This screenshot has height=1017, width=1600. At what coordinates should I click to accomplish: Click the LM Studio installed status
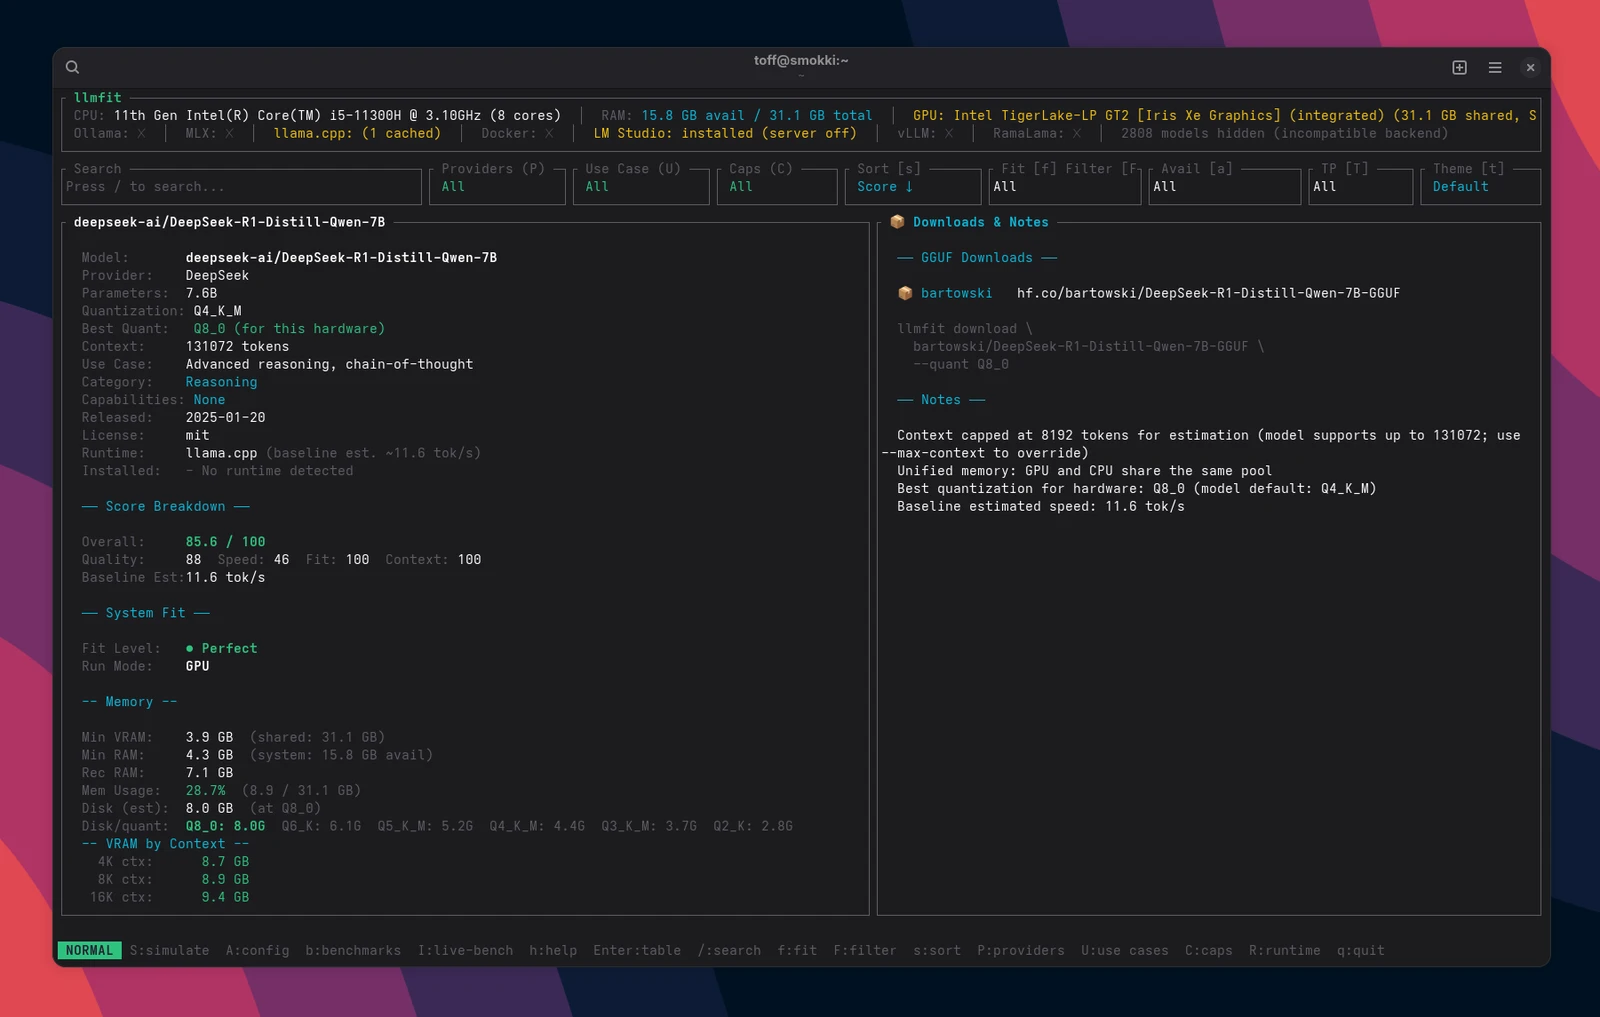(x=725, y=133)
